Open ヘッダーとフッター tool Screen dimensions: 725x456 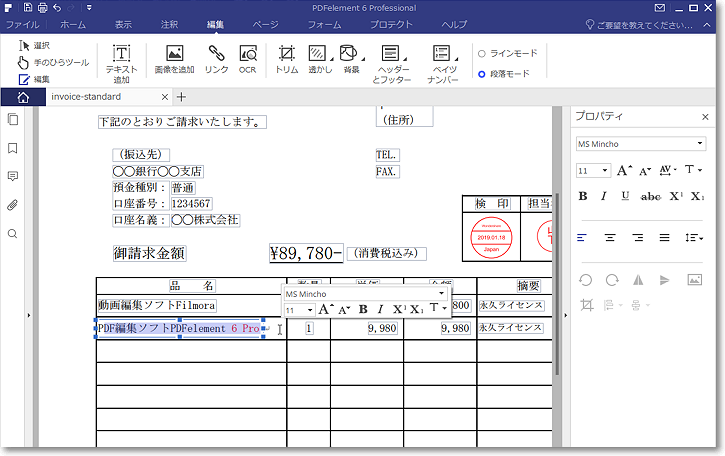pos(392,64)
